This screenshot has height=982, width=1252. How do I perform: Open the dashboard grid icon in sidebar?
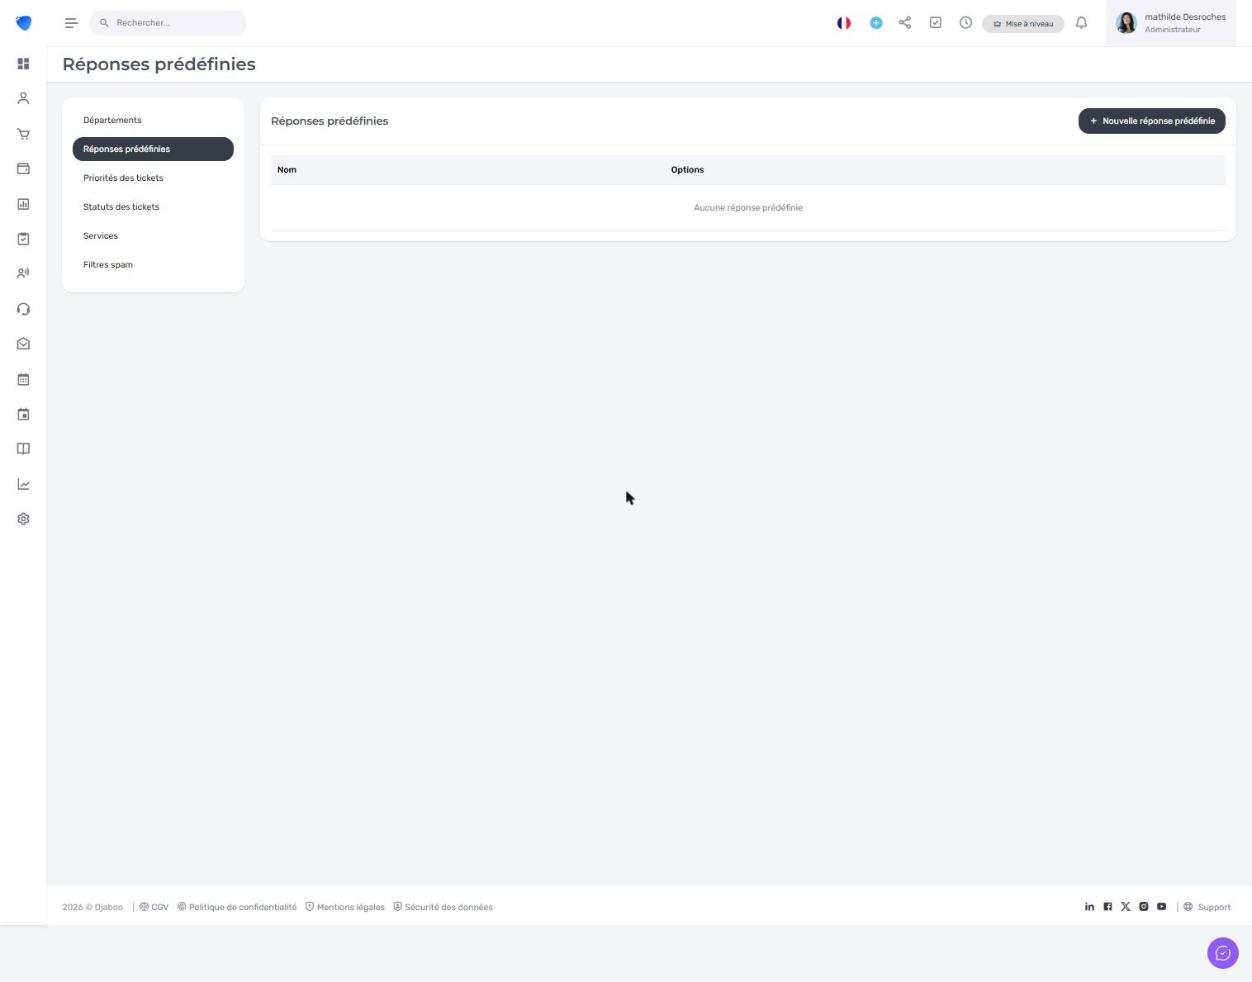(23, 64)
